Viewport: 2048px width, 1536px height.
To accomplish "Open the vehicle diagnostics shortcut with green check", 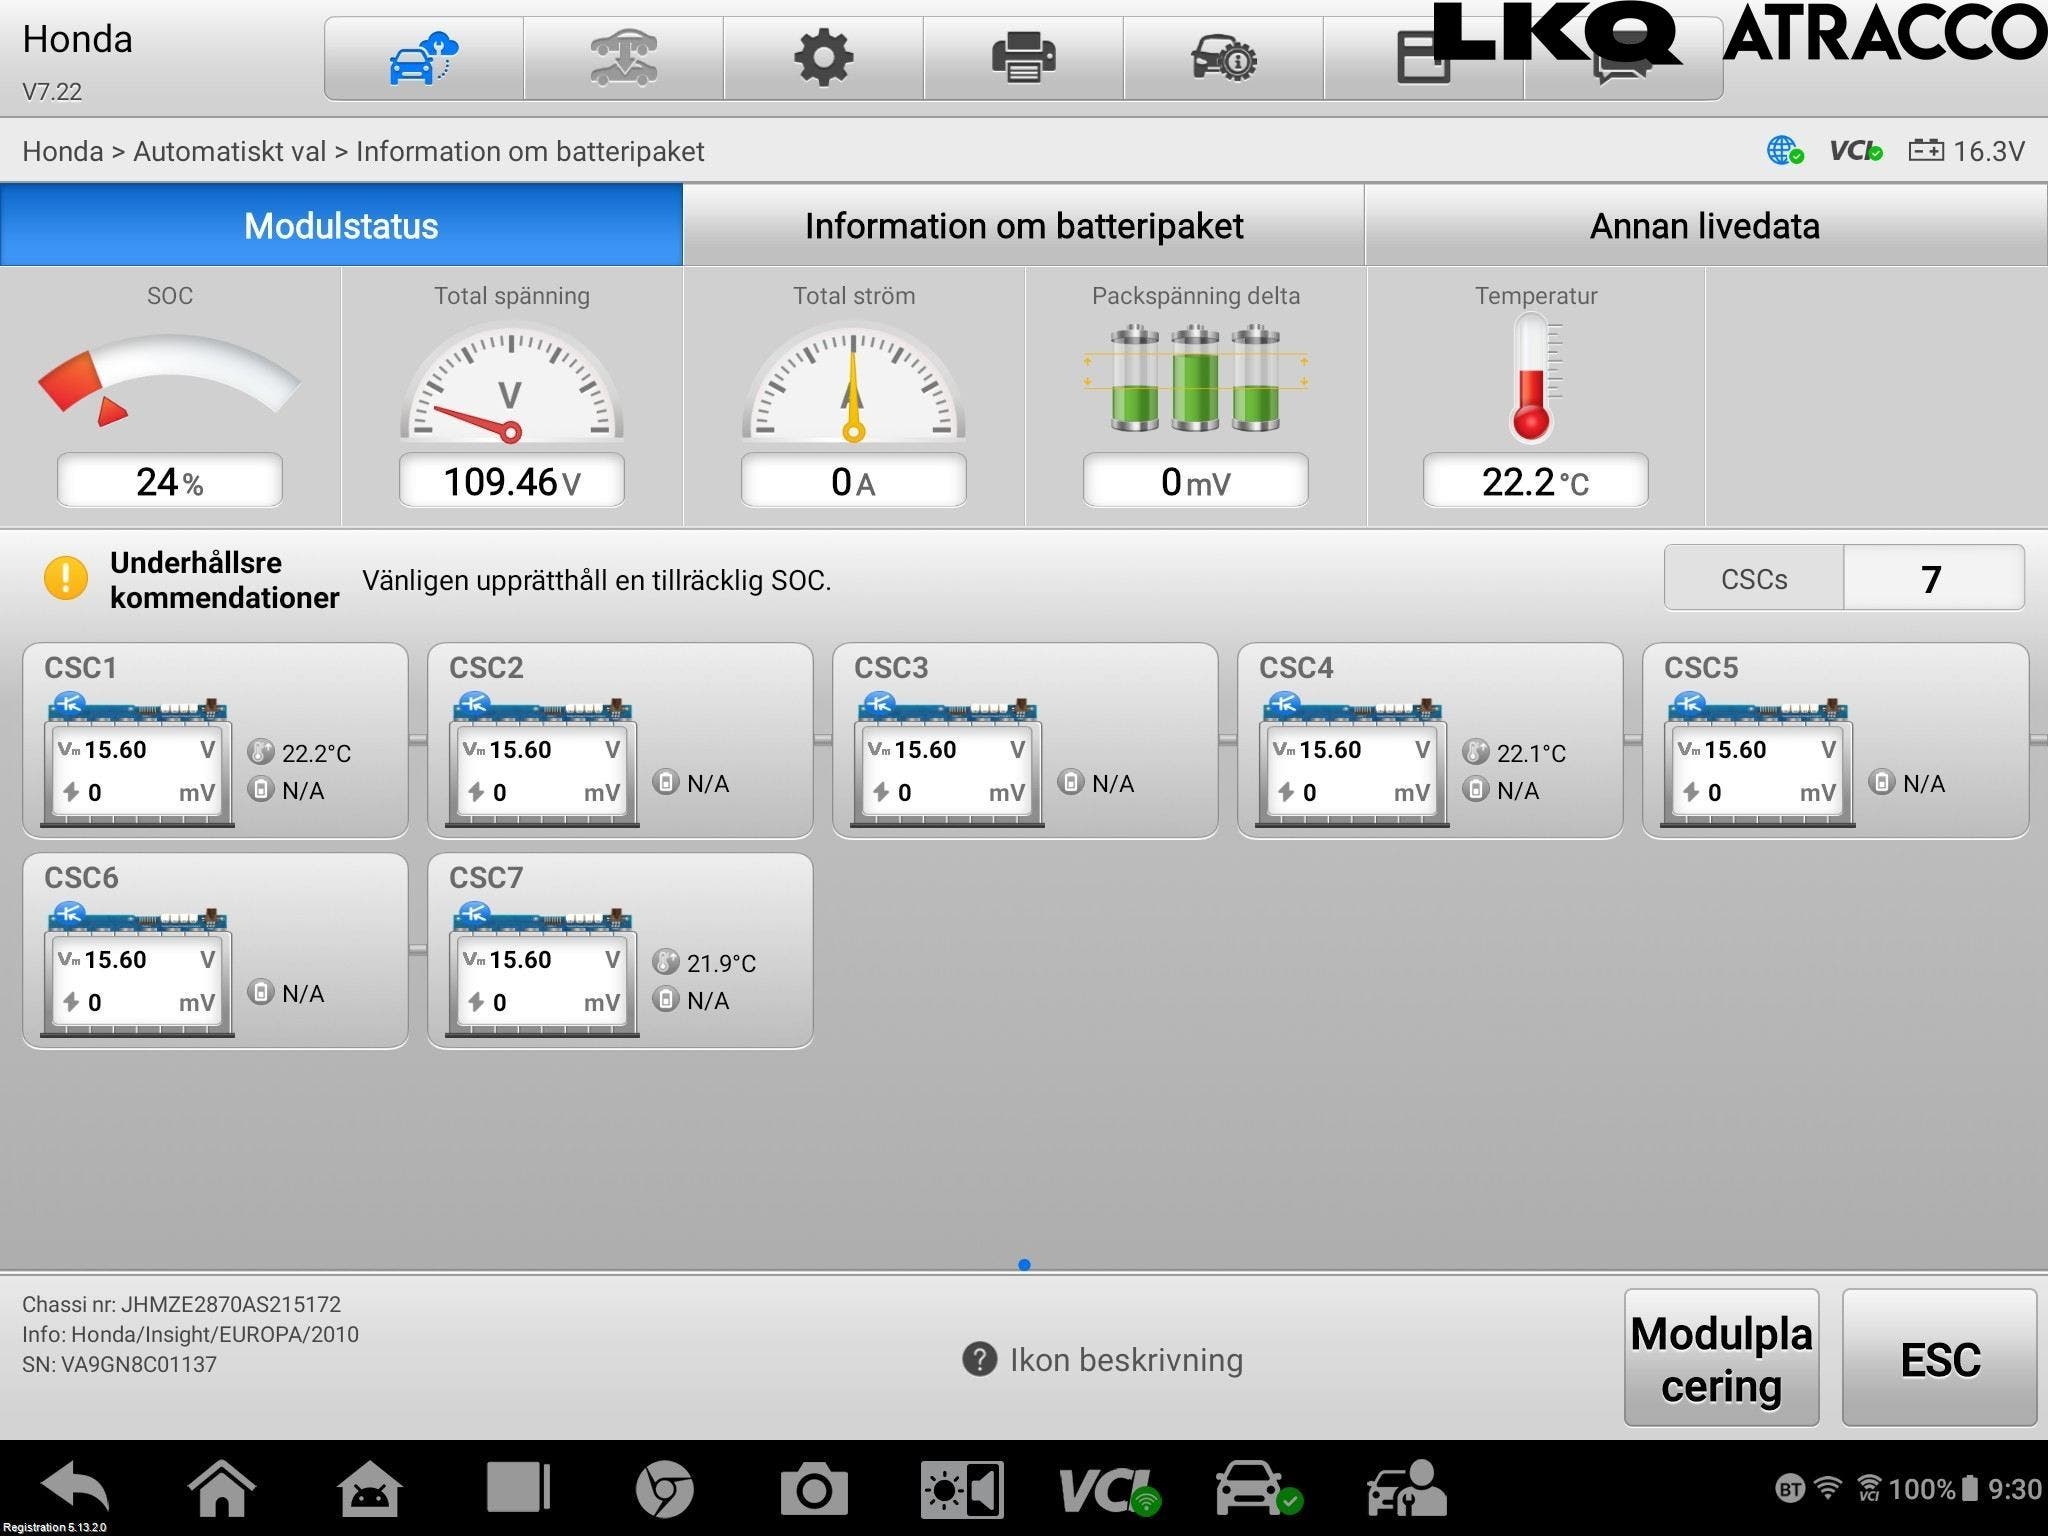I will click(1259, 1489).
